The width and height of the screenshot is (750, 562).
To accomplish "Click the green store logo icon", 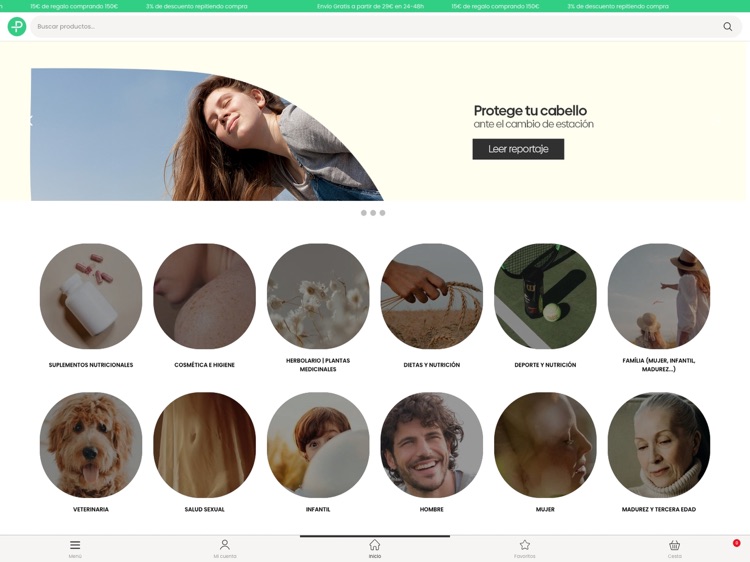I will [x=17, y=26].
